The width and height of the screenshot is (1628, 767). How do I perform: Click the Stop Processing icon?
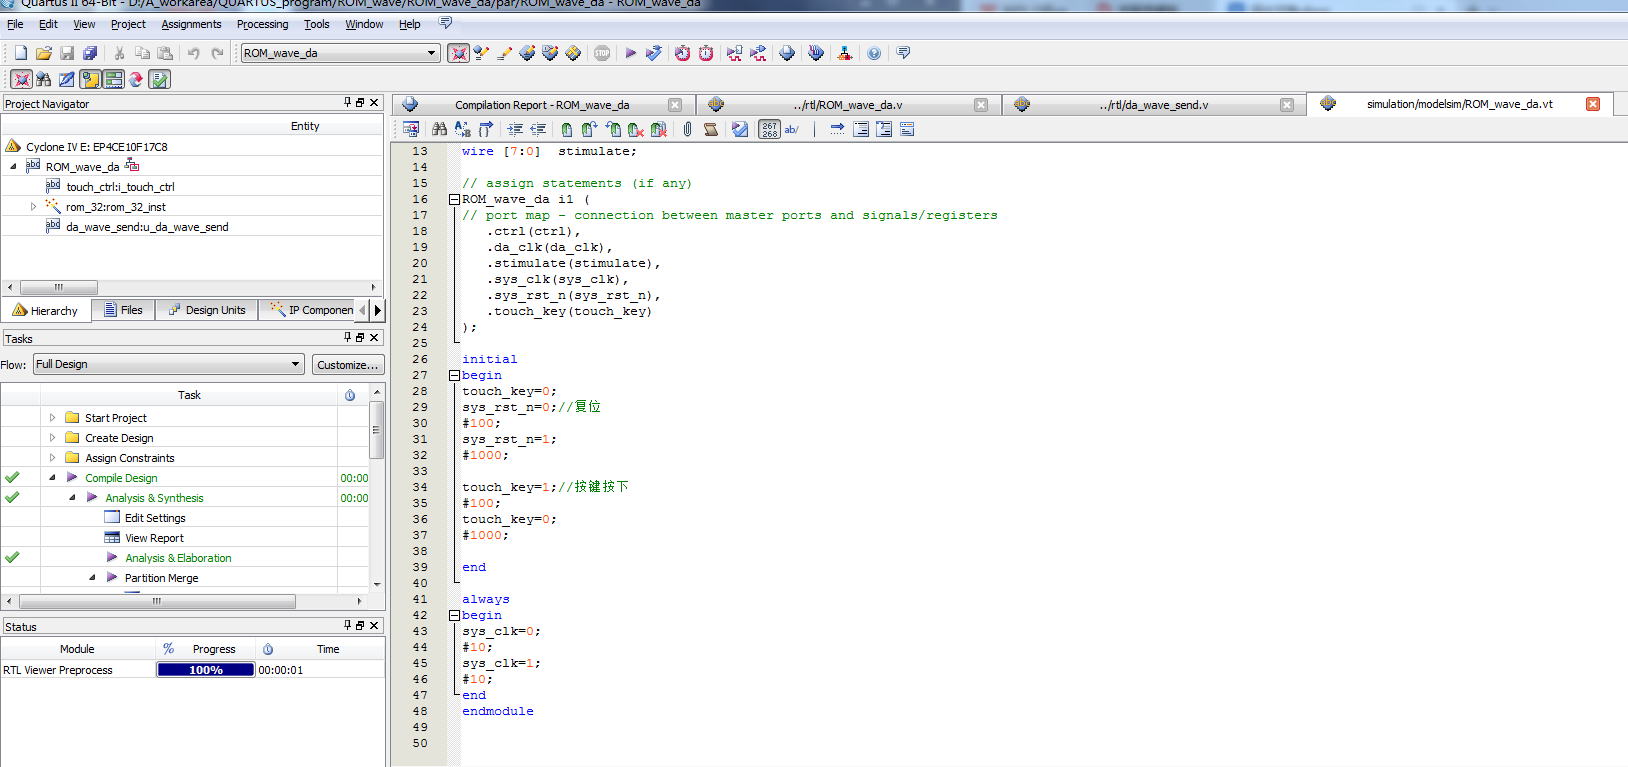point(602,53)
